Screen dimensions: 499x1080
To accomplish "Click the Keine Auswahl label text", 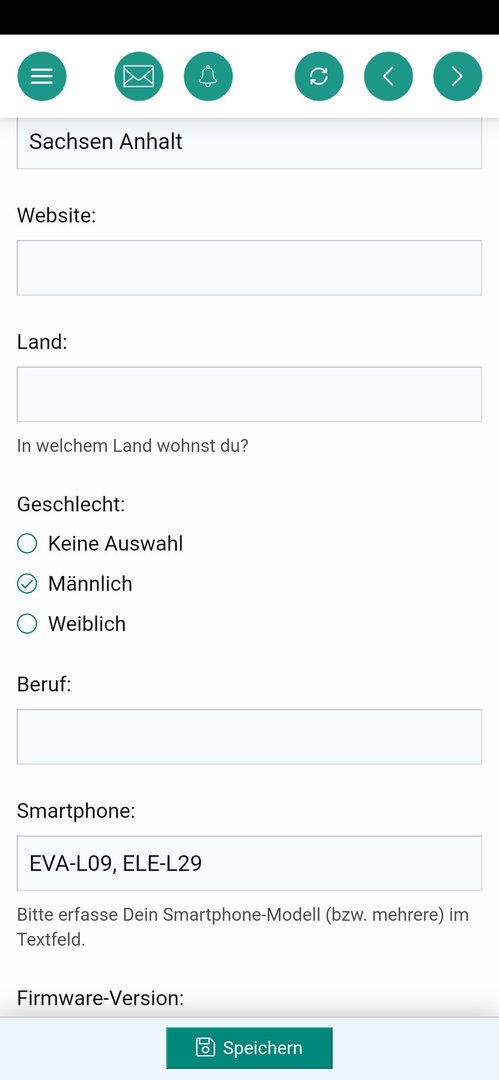I will (x=116, y=543).
